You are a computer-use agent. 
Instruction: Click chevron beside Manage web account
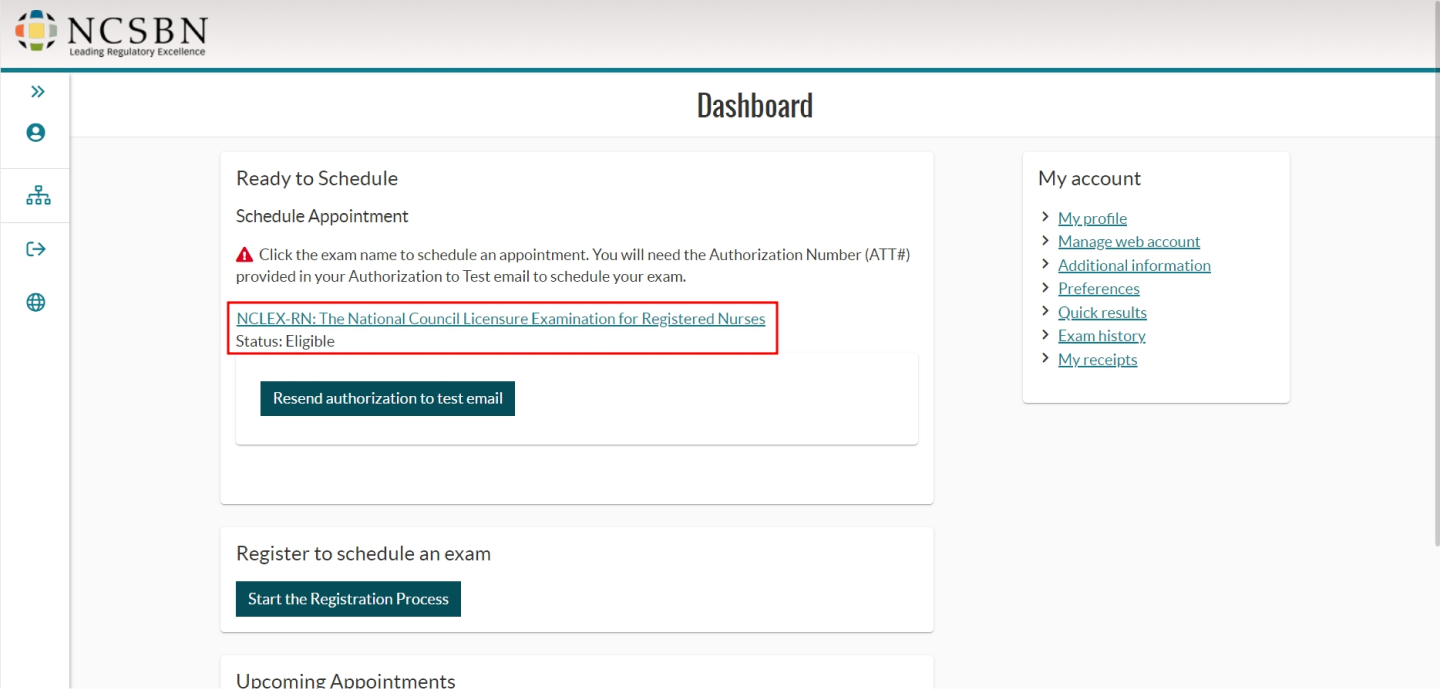(x=1045, y=241)
